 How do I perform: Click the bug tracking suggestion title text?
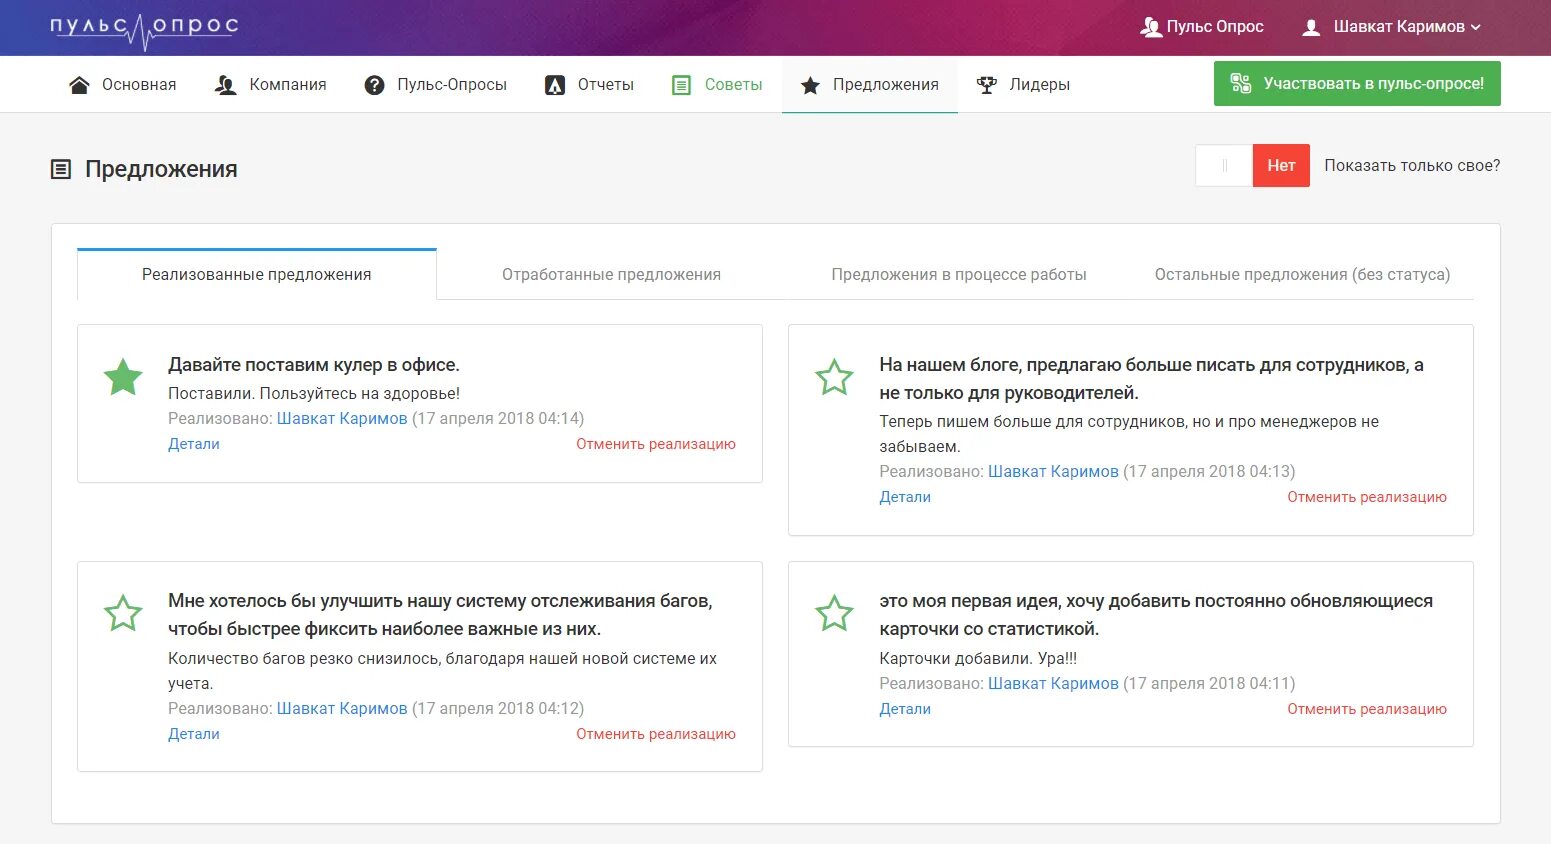point(440,615)
